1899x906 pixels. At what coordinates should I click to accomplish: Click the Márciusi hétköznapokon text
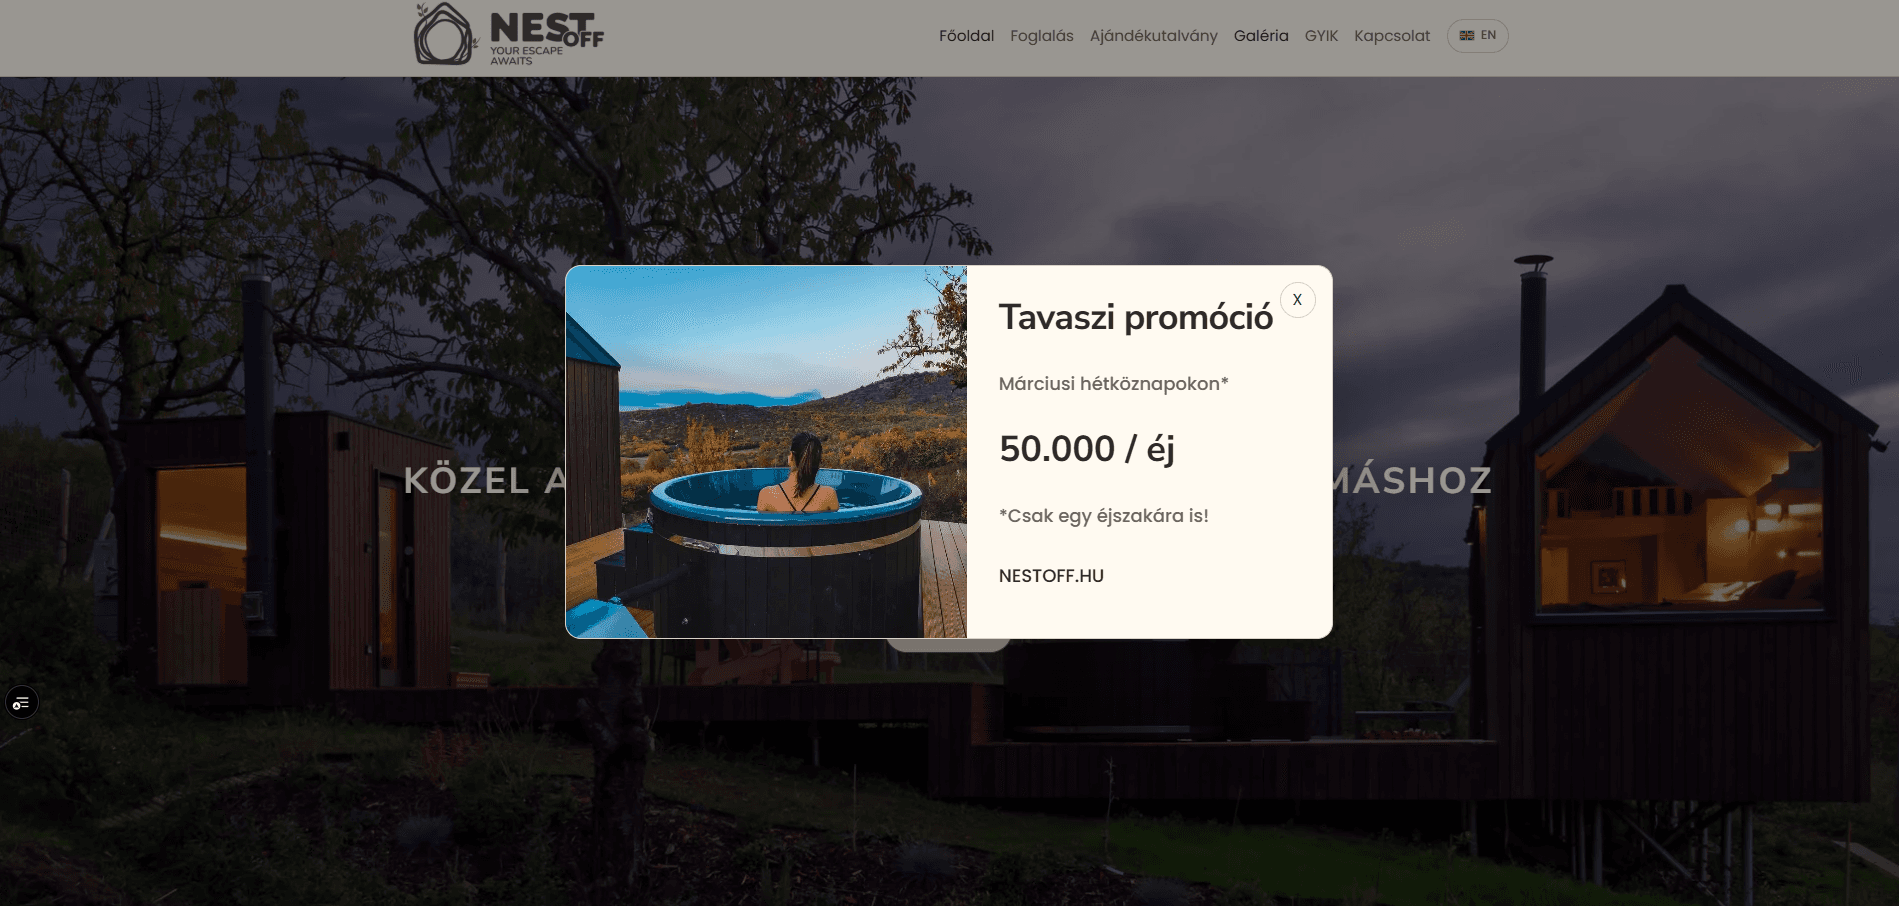click(x=1113, y=384)
